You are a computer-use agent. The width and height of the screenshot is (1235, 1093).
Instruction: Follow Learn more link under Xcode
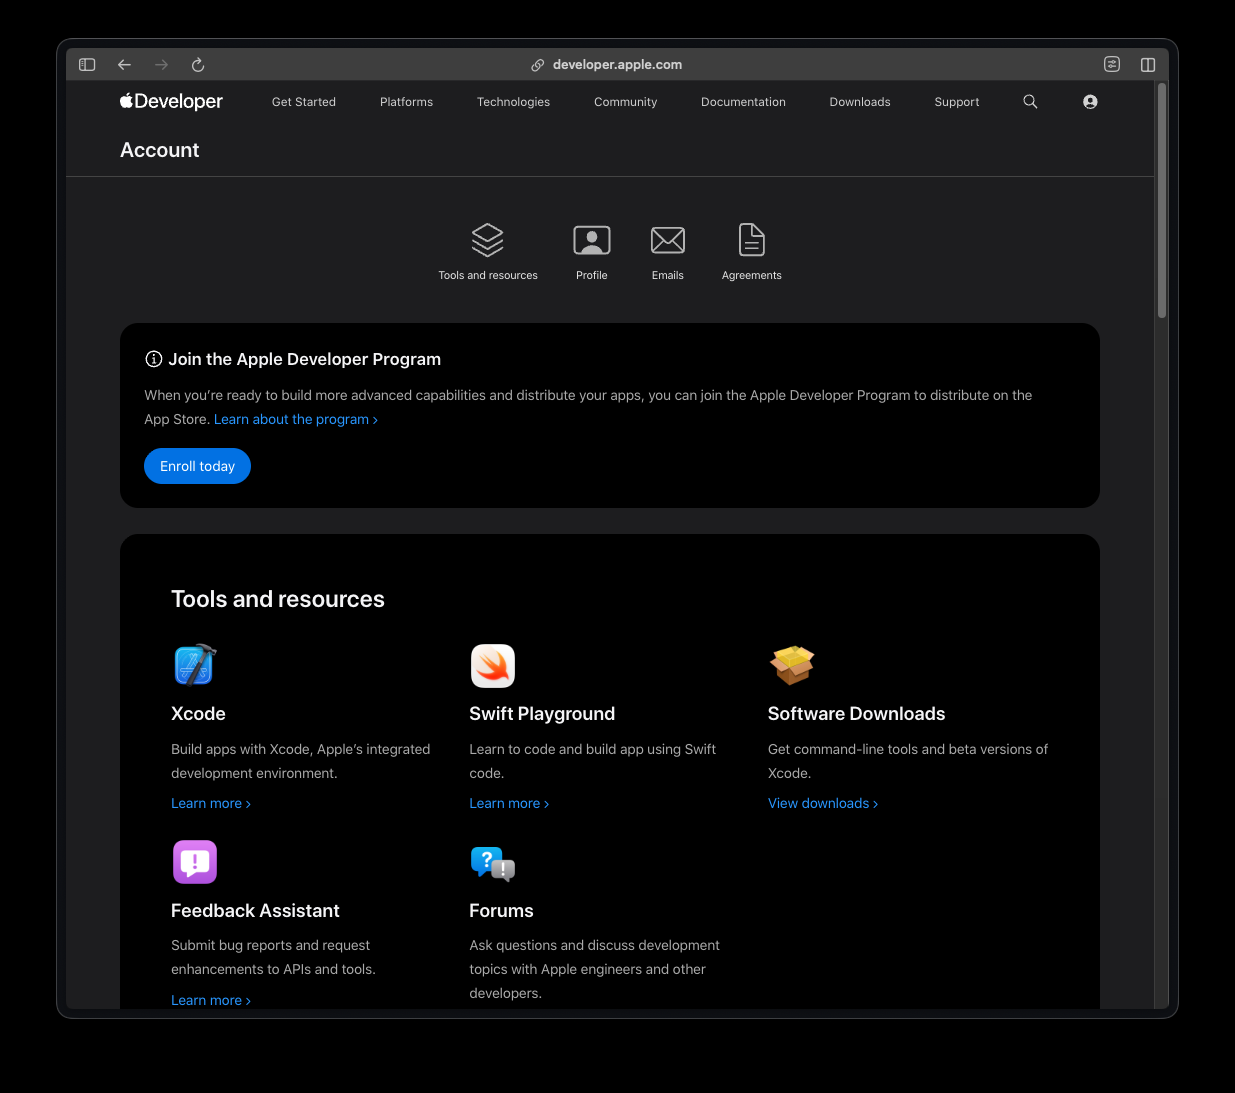(x=211, y=803)
